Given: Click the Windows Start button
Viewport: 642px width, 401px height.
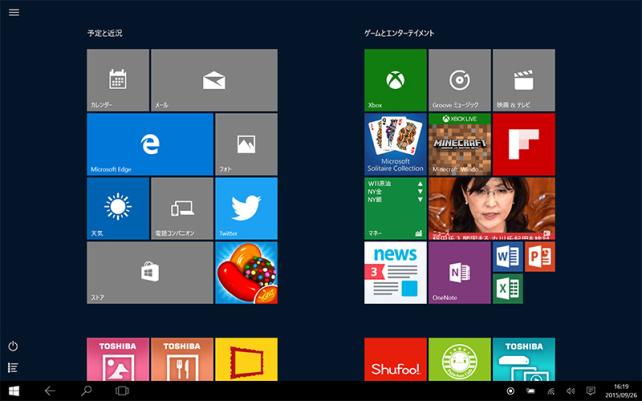Looking at the screenshot, I should point(14,391).
